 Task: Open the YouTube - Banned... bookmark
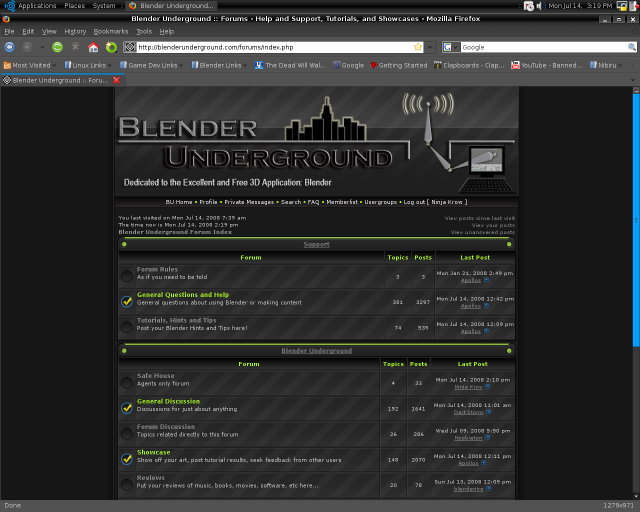tap(547, 65)
